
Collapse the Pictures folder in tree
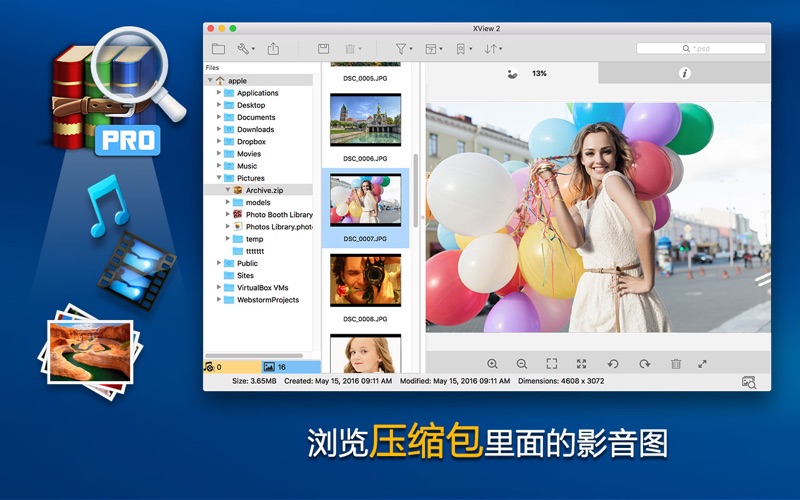[219, 178]
